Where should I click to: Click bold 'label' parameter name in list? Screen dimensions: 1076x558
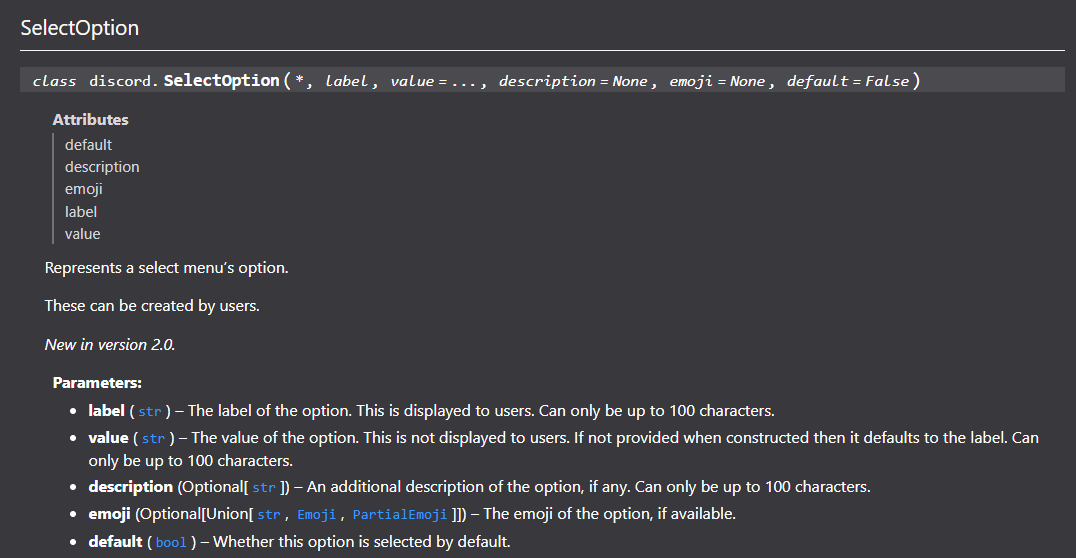click(x=106, y=411)
